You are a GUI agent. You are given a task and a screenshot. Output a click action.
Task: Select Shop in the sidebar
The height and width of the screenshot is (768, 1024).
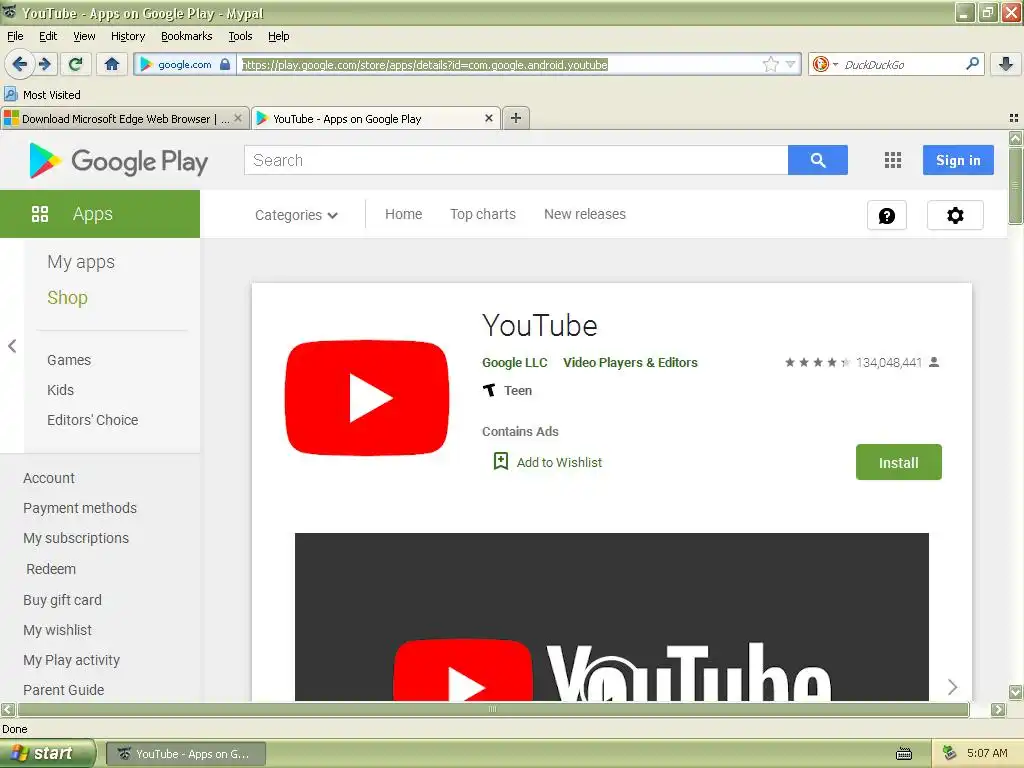click(x=67, y=298)
